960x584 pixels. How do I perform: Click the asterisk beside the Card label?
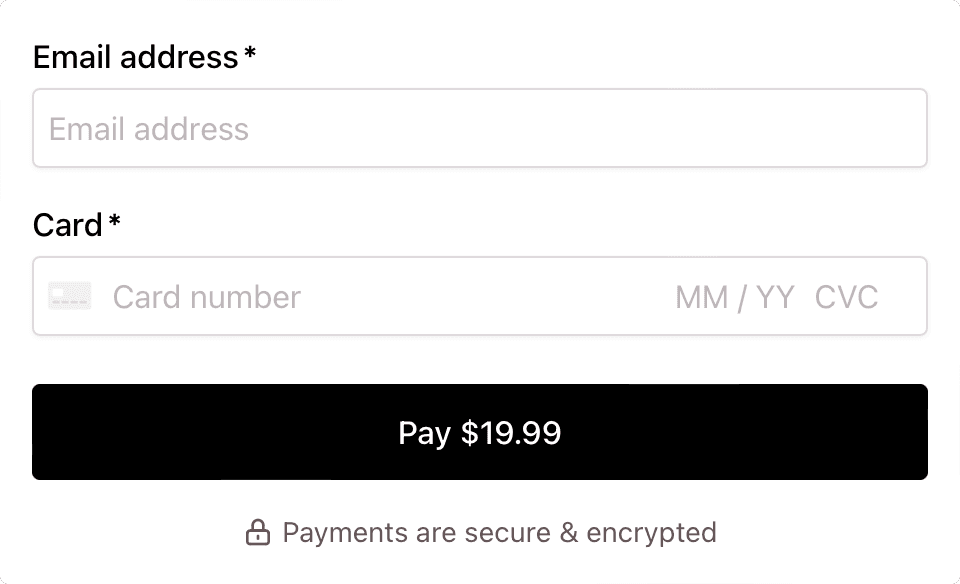[x=115, y=222]
